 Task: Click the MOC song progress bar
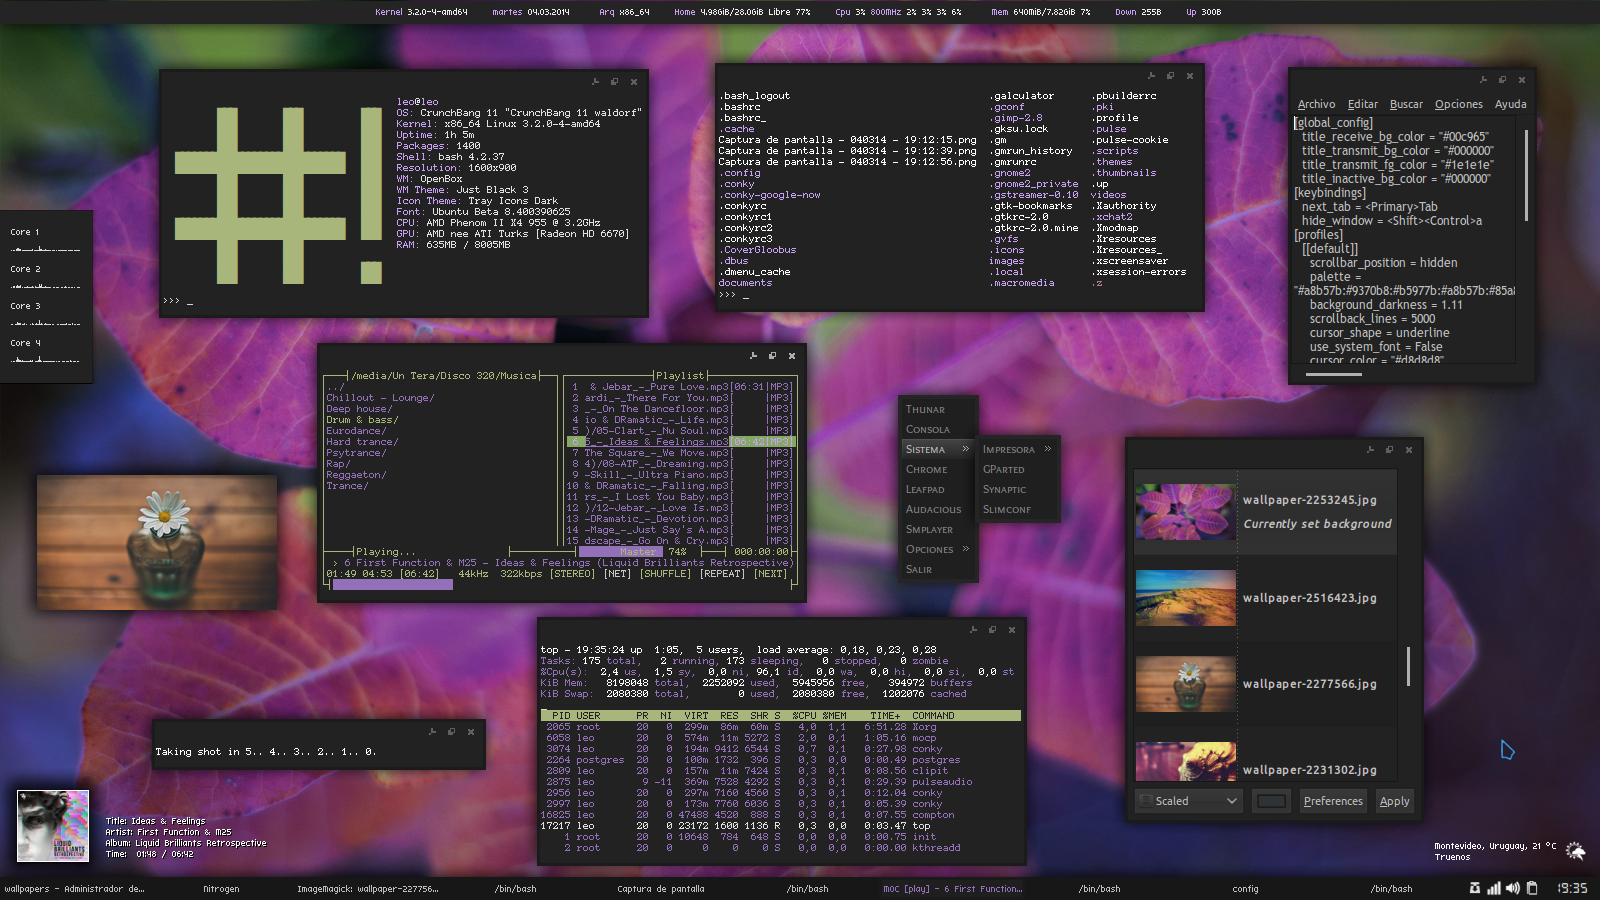[561, 585]
